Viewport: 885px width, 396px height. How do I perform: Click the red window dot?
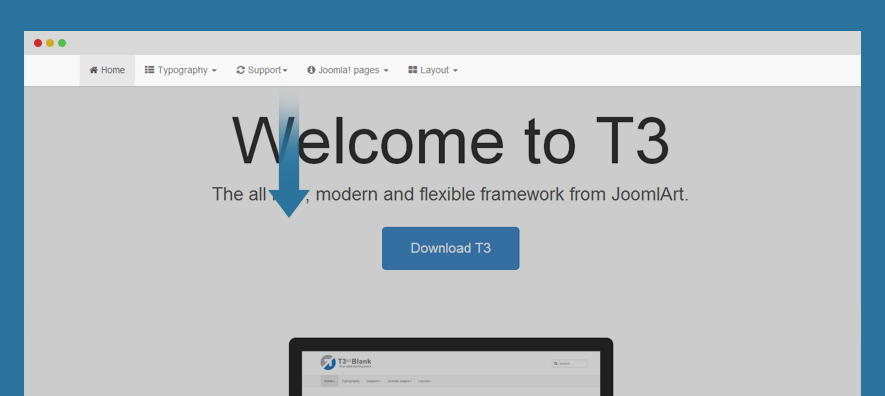tap(38, 43)
